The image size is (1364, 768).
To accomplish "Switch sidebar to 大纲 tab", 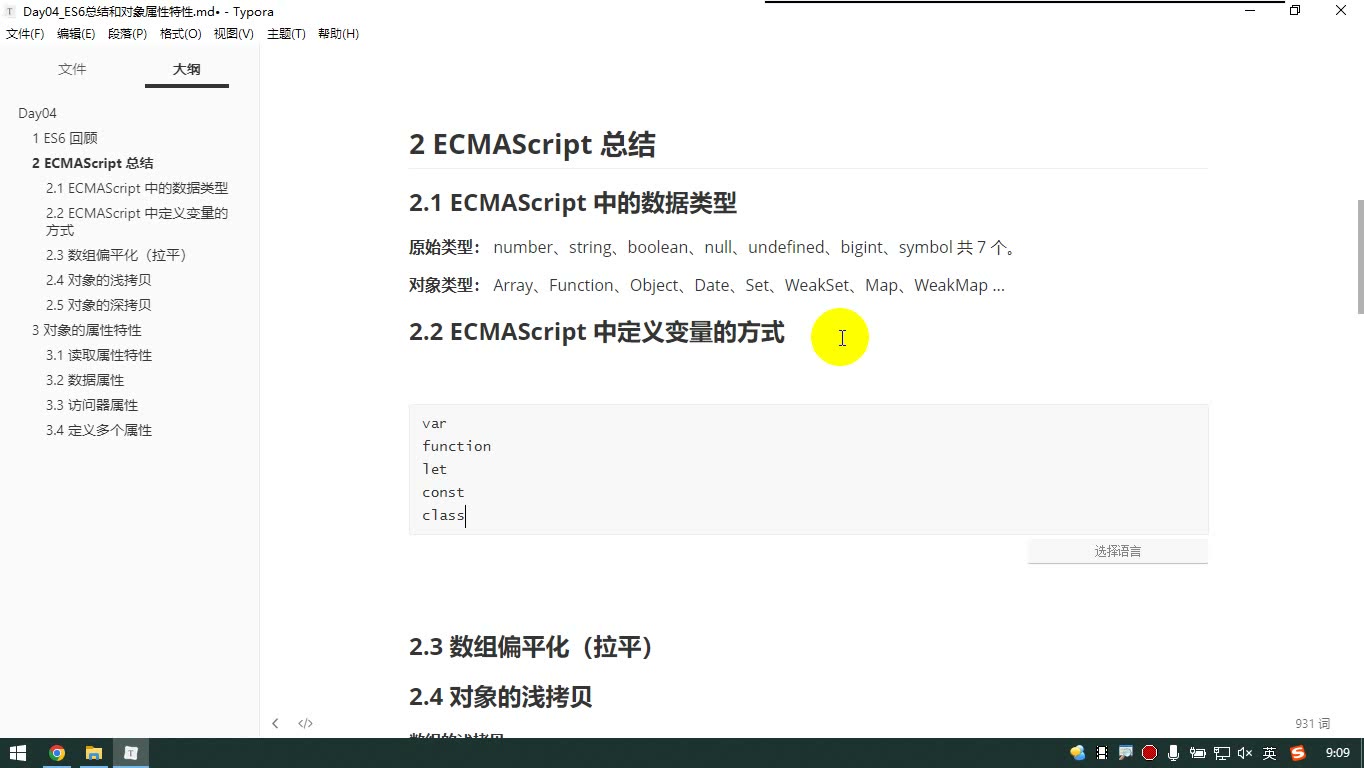I will click(187, 69).
